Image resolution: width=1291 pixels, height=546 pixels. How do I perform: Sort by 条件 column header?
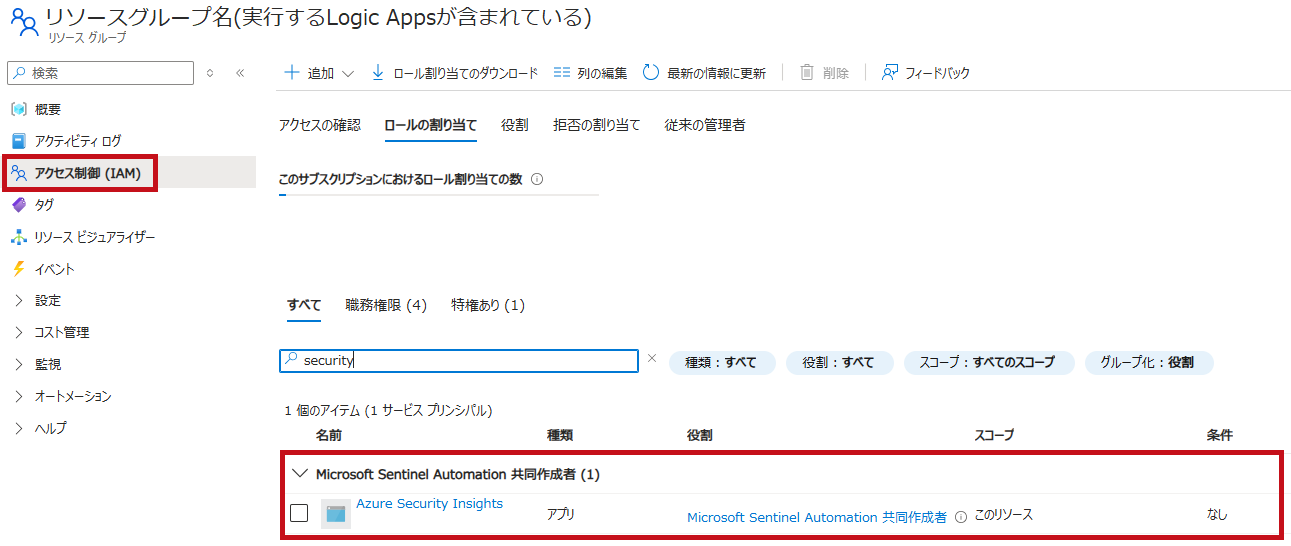pos(1220,435)
